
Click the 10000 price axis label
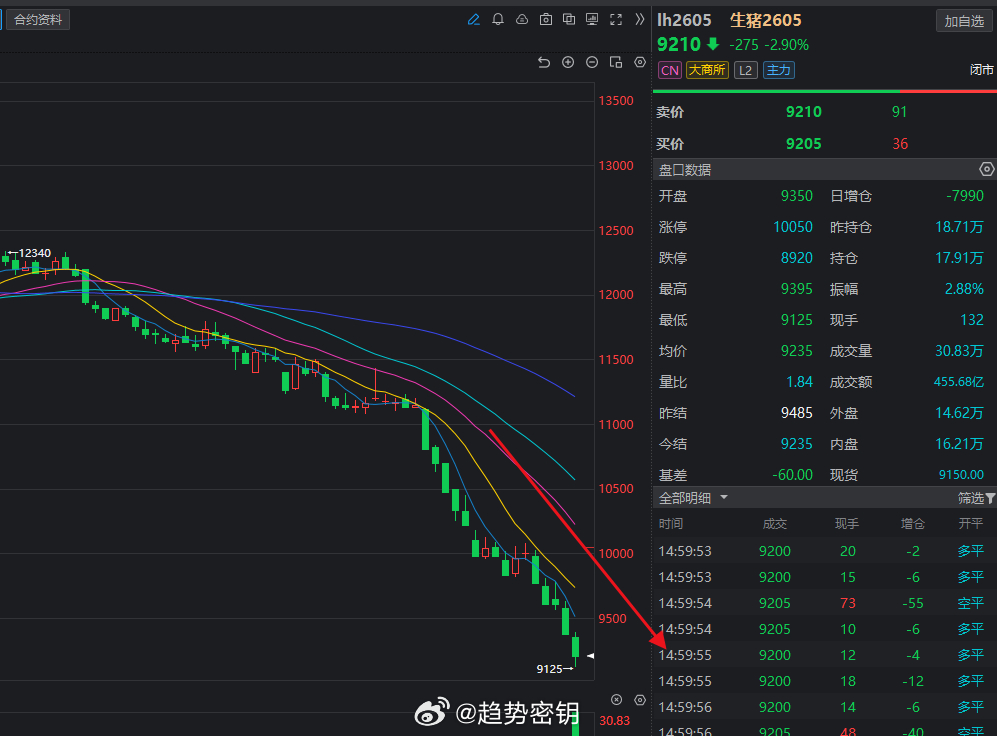(x=615, y=554)
